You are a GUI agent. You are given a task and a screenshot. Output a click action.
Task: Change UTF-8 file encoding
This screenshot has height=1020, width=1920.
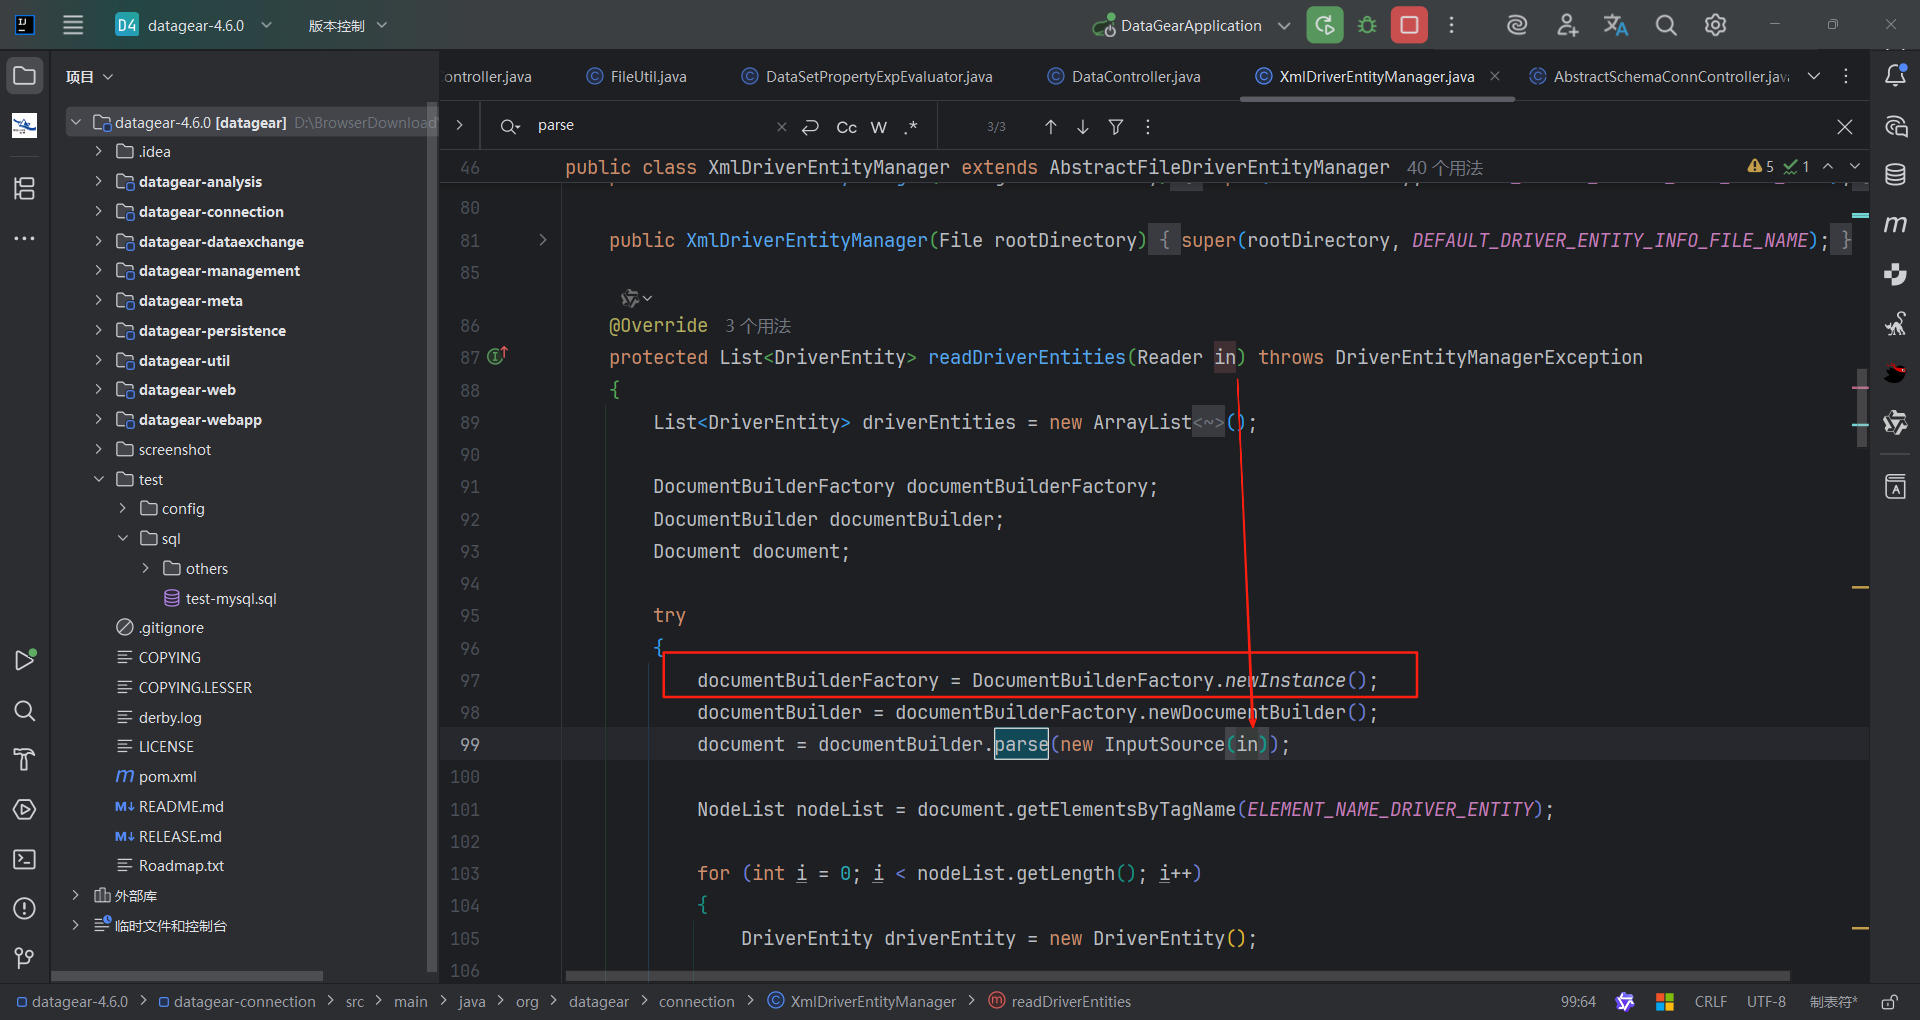click(x=1766, y=1001)
